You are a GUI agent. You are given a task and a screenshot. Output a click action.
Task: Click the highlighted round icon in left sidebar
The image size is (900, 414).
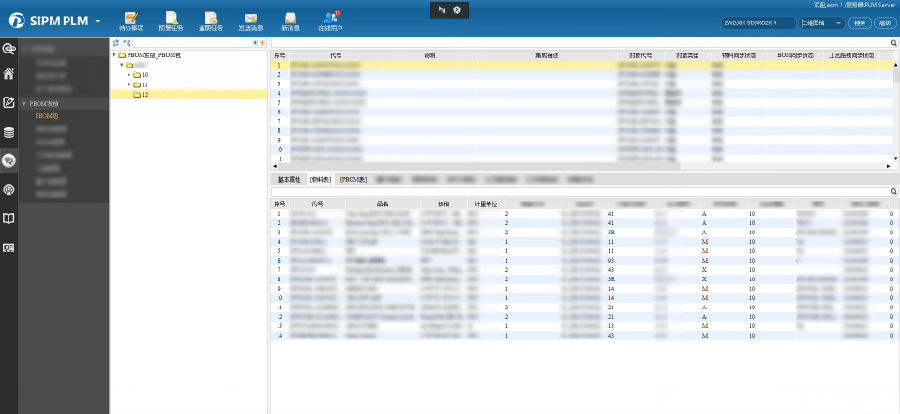9,161
